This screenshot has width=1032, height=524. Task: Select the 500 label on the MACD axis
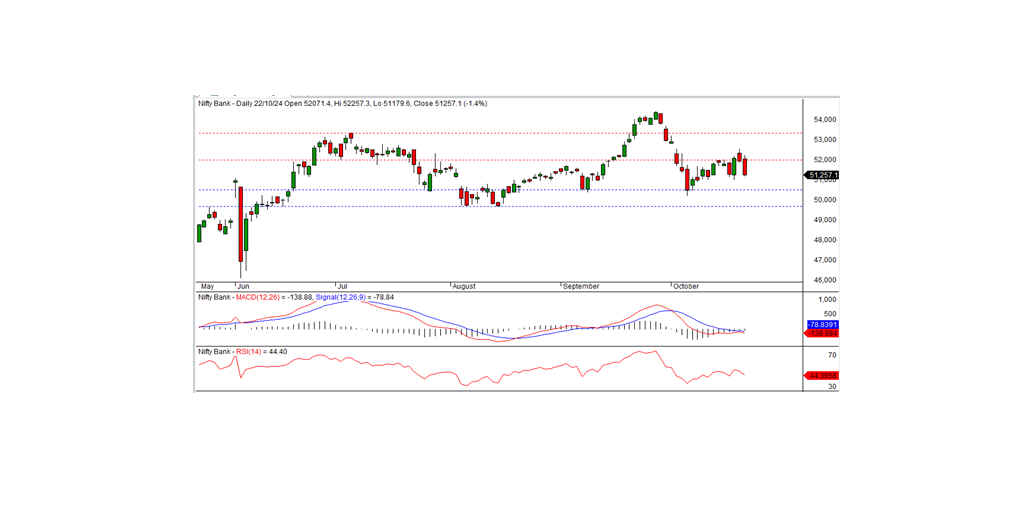point(829,314)
